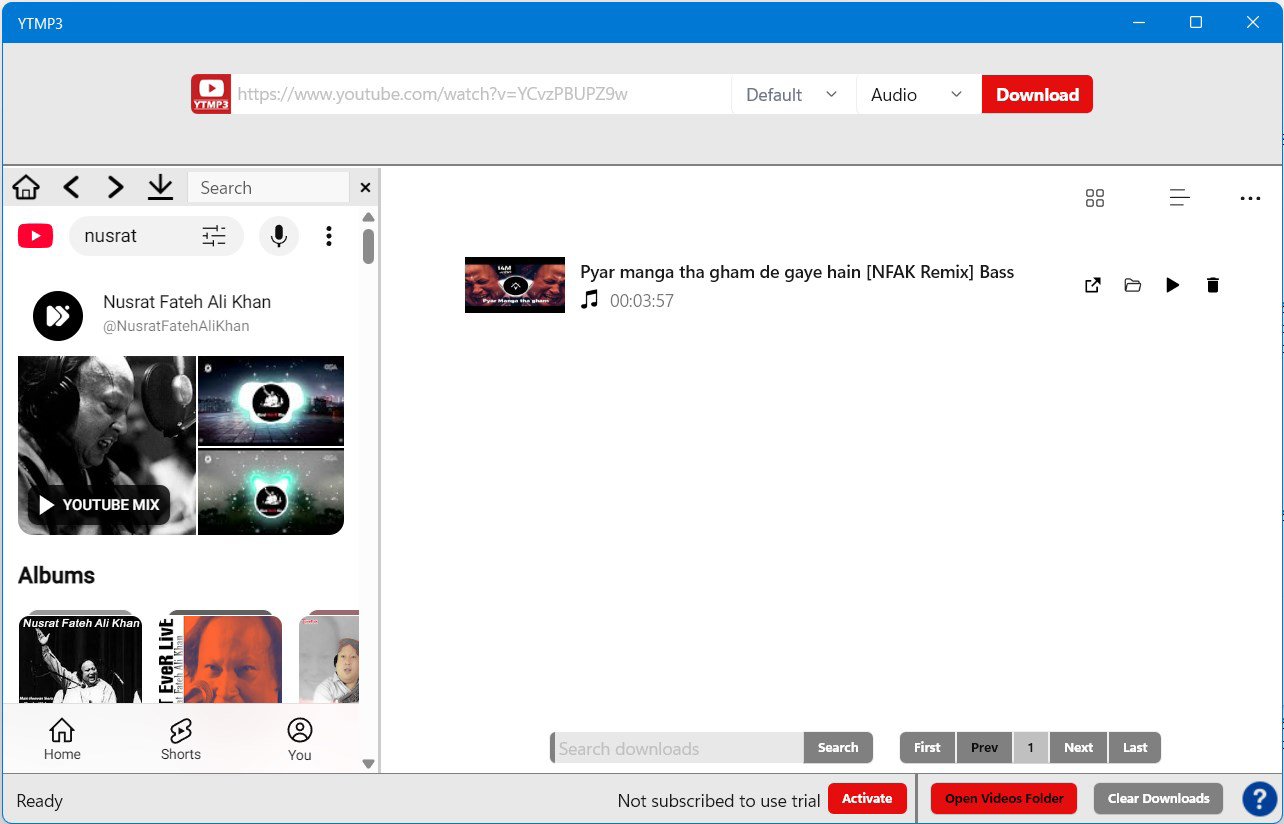Expand the Default quality dropdown
1284x824 pixels.
(x=793, y=94)
